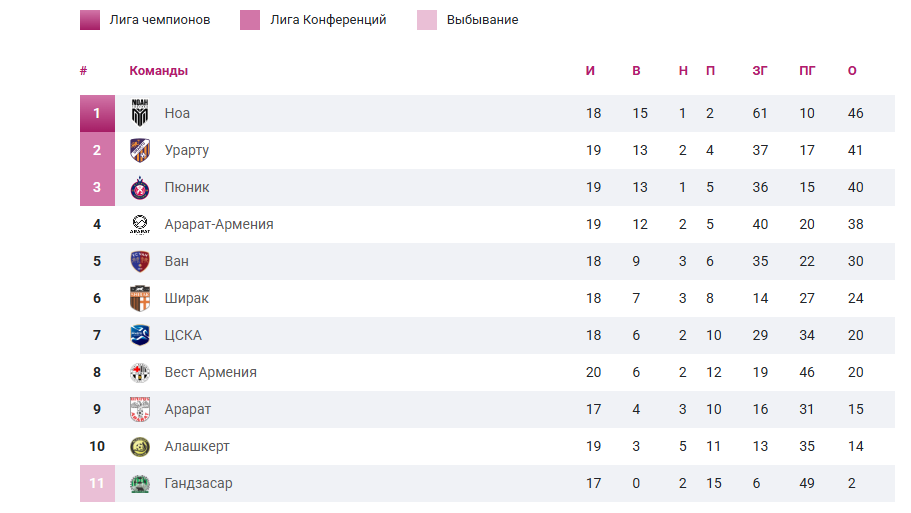911x513 pixels.
Task: Click the Noah club logo
Action: 140,113
